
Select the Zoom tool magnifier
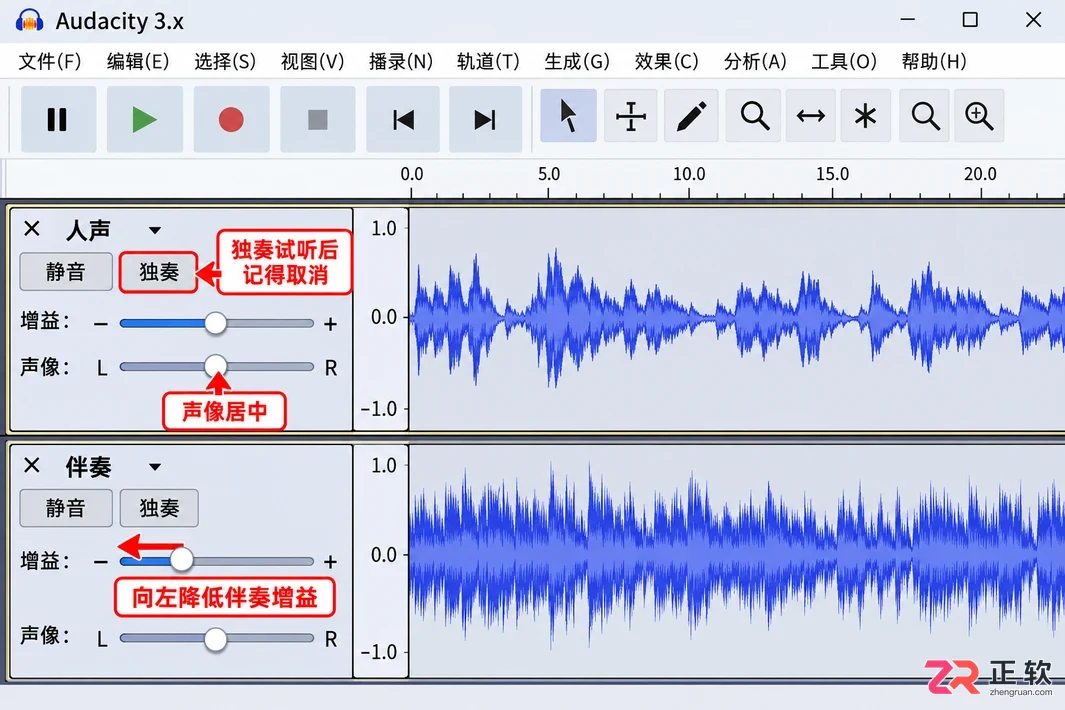tap(754, 116)
